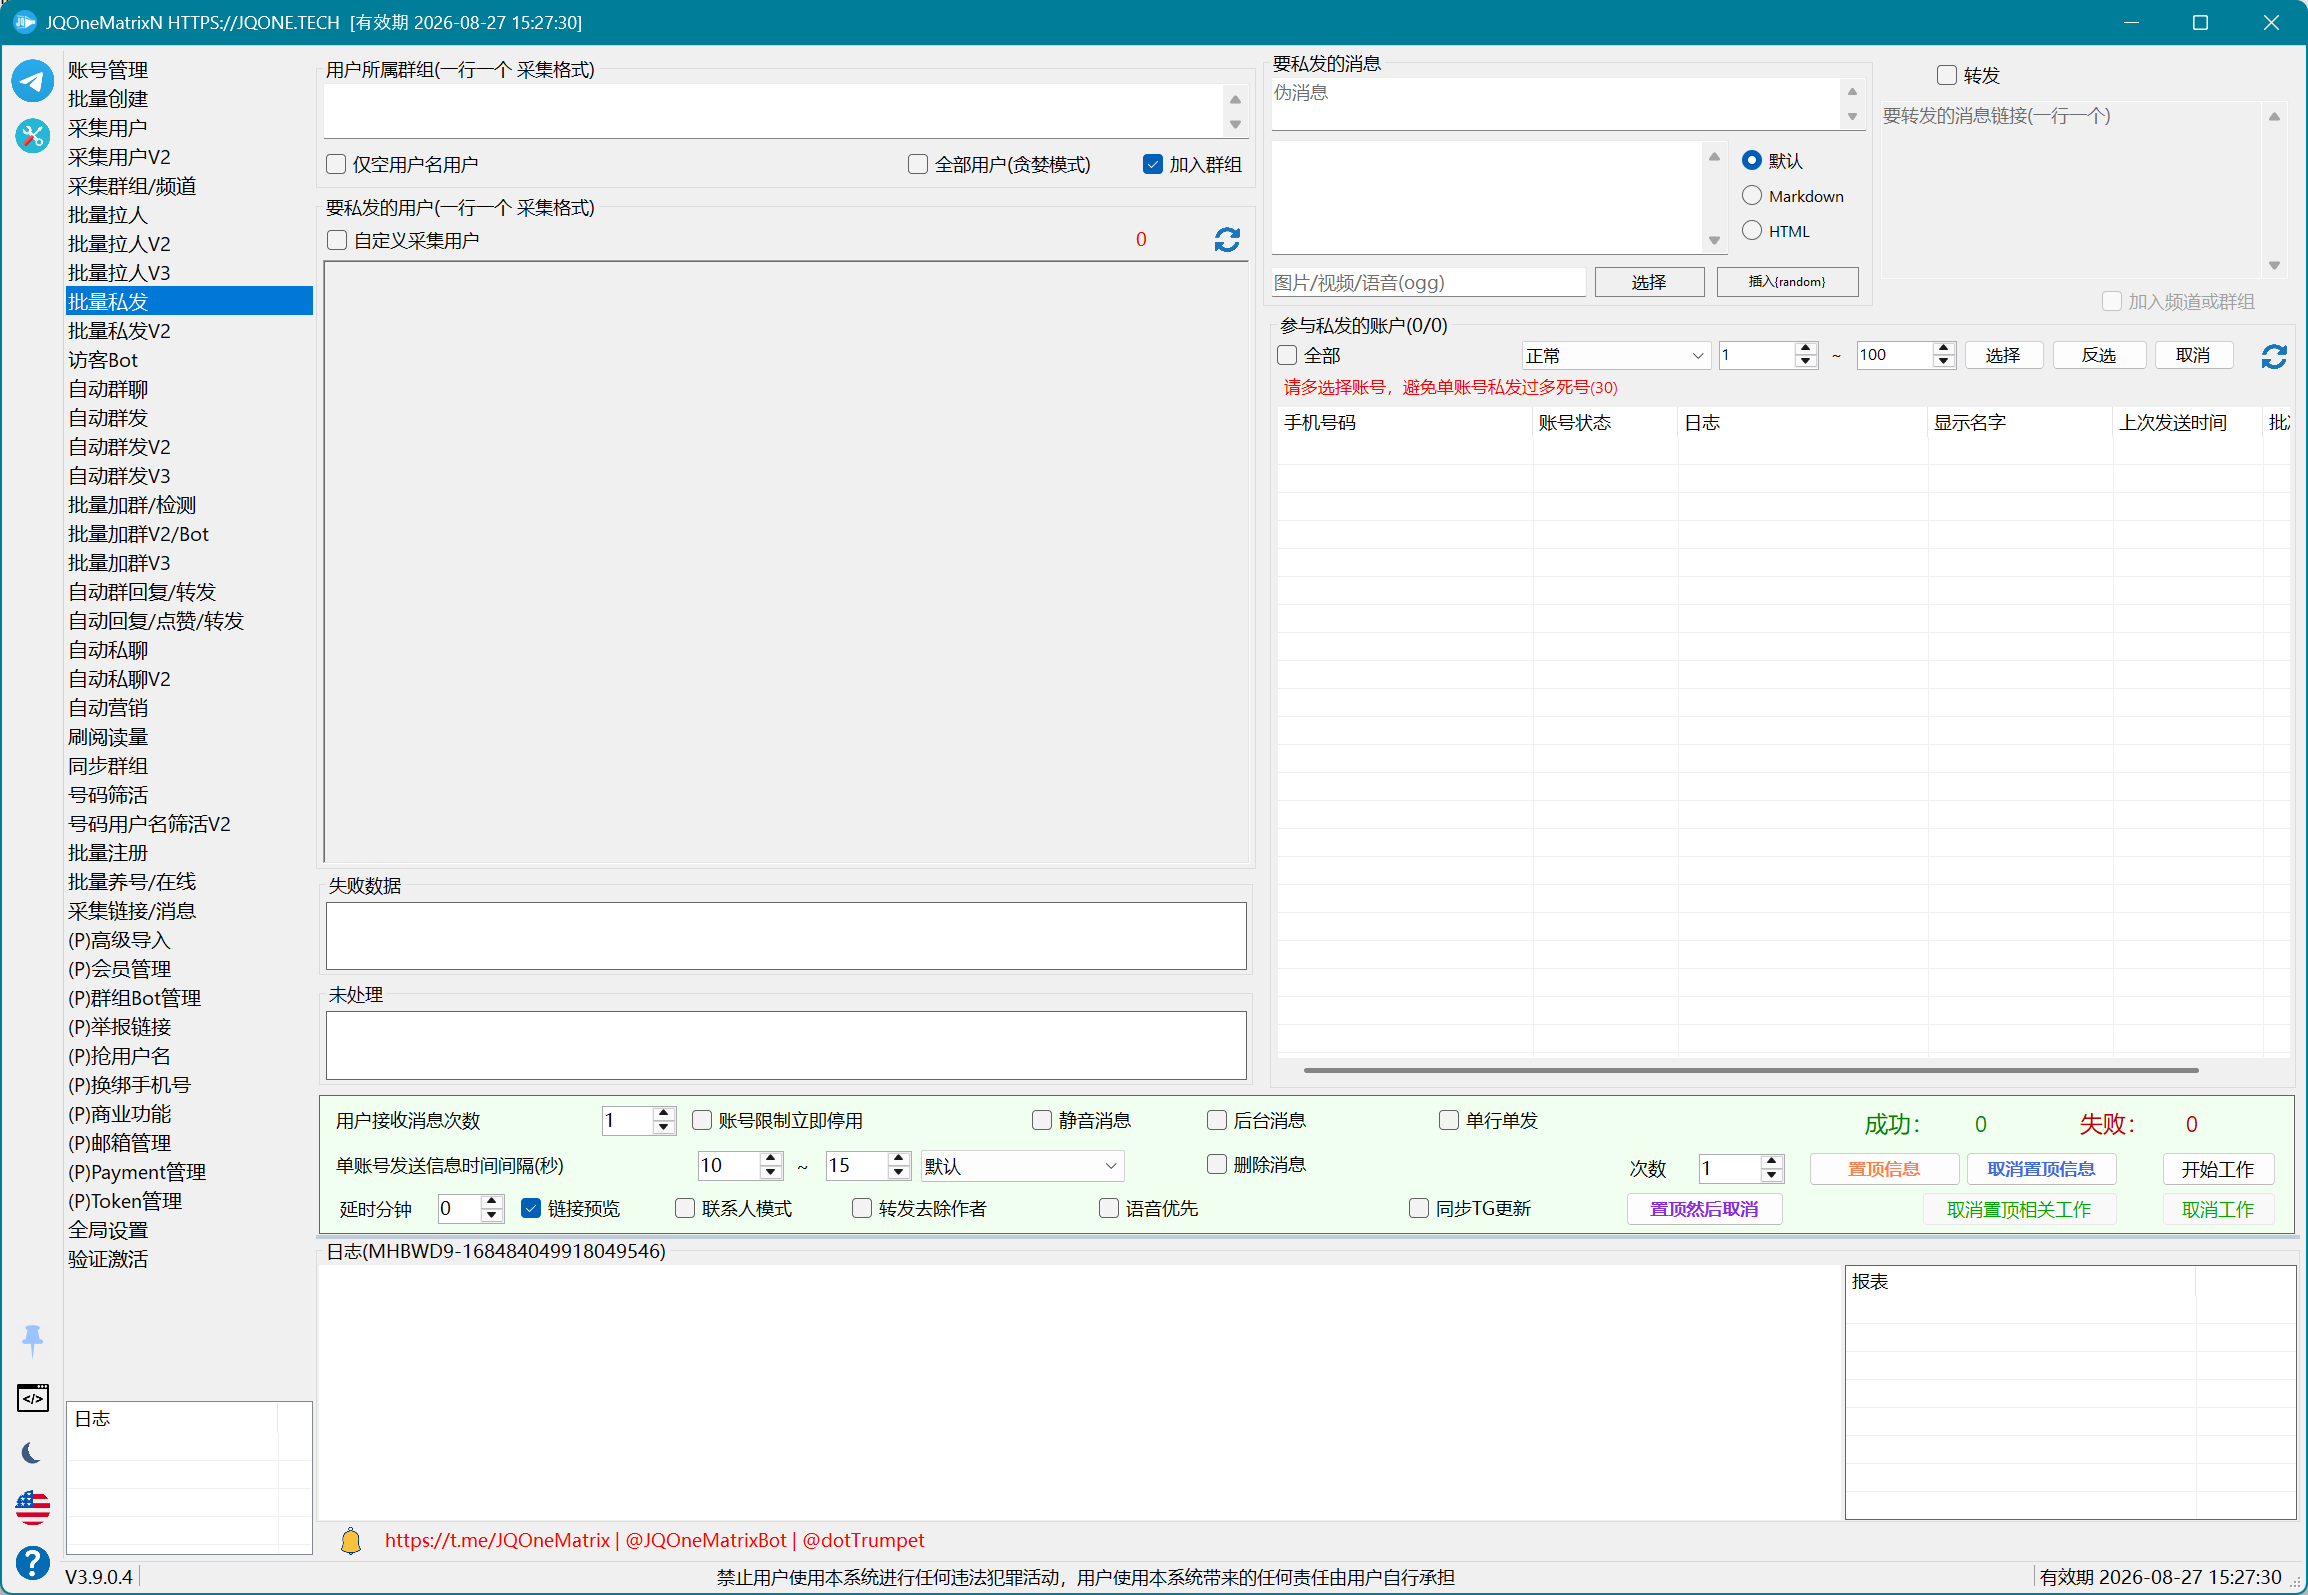Viewport: 2308px width, 1595px height.
Task: Focus the 伪消息 text field
Action: coord(1556,103)
